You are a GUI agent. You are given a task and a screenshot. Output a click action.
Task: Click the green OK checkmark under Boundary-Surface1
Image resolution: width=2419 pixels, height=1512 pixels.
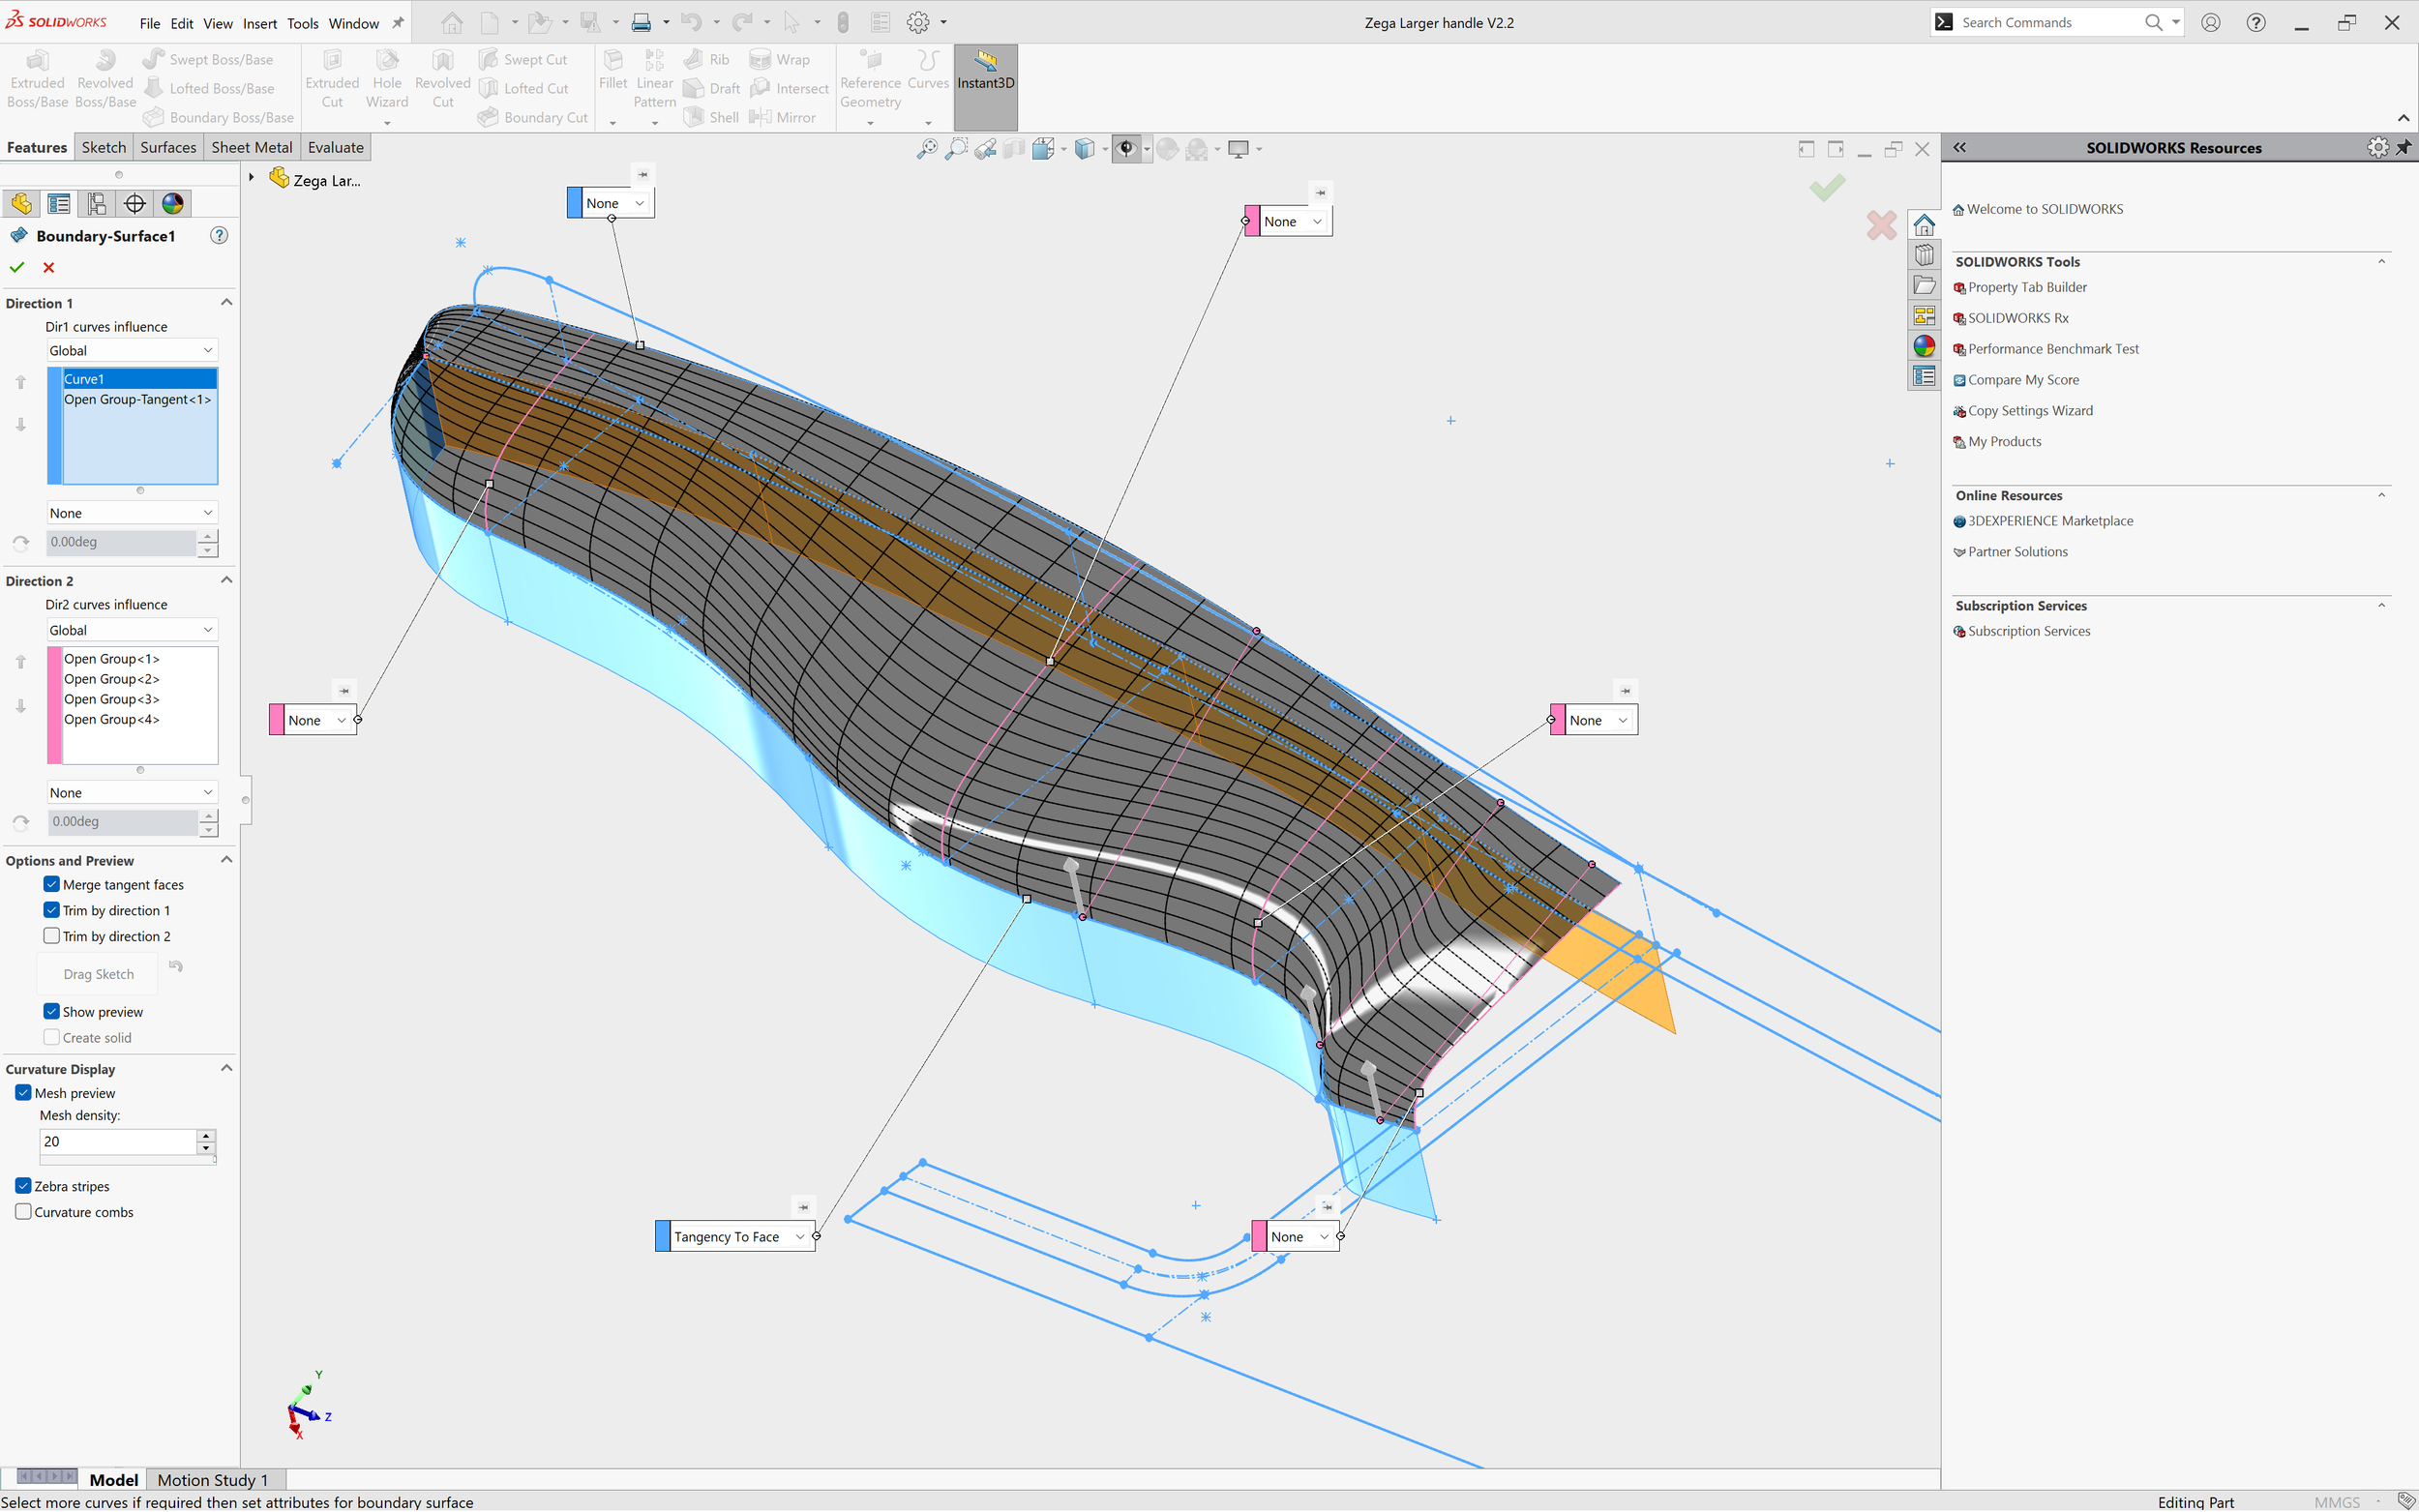17,267
